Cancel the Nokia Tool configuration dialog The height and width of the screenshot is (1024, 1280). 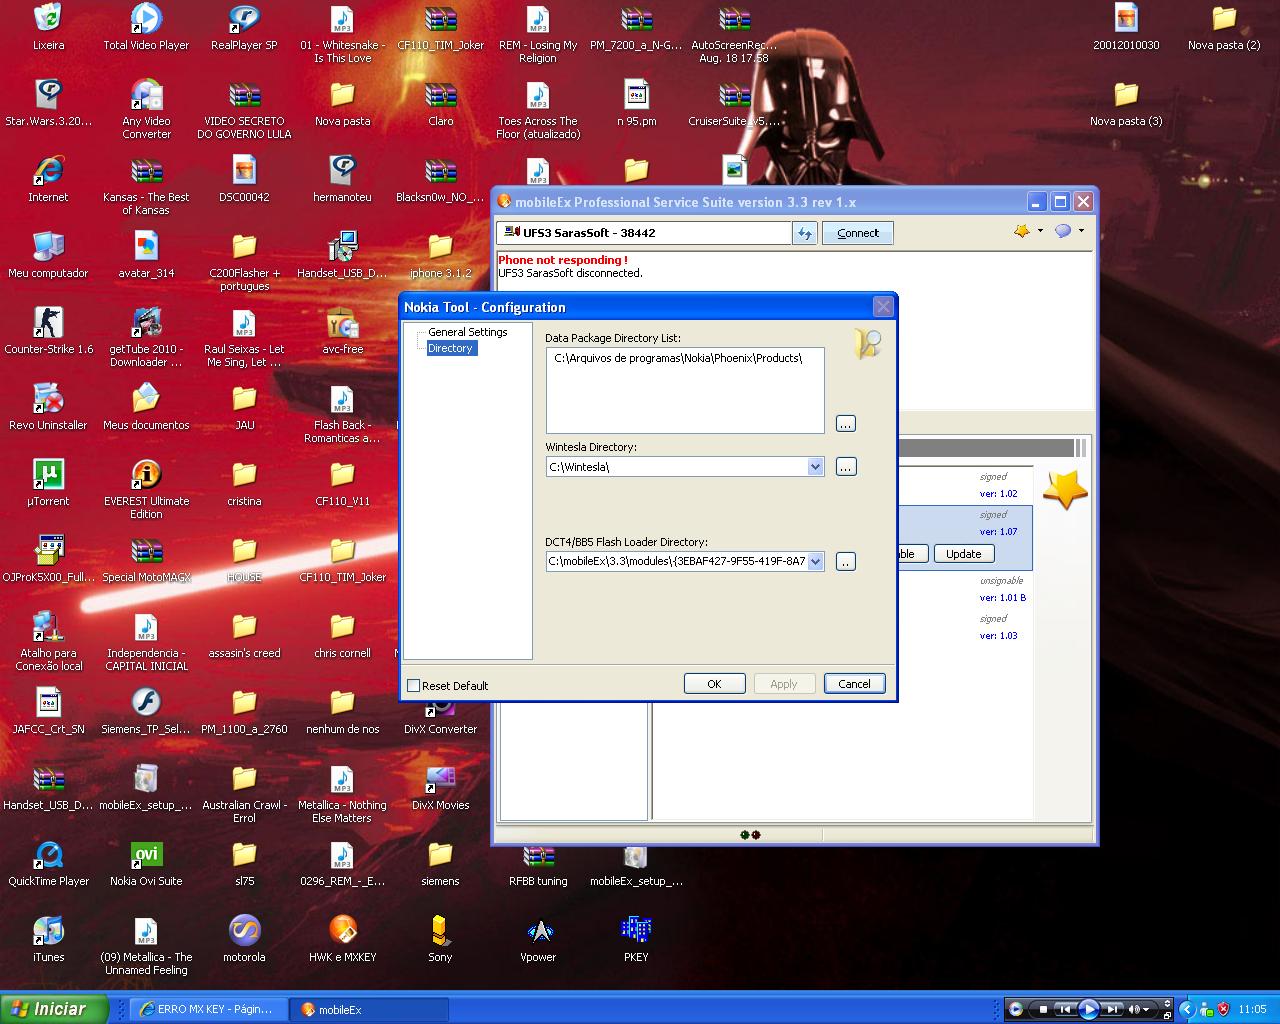click(854, 684)
